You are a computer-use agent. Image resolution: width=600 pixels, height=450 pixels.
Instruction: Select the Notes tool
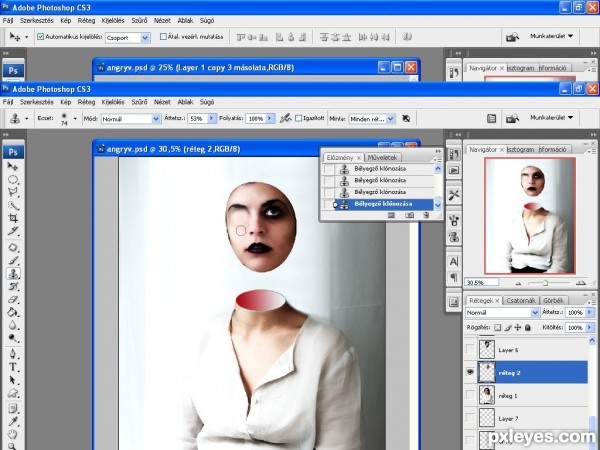13,409
